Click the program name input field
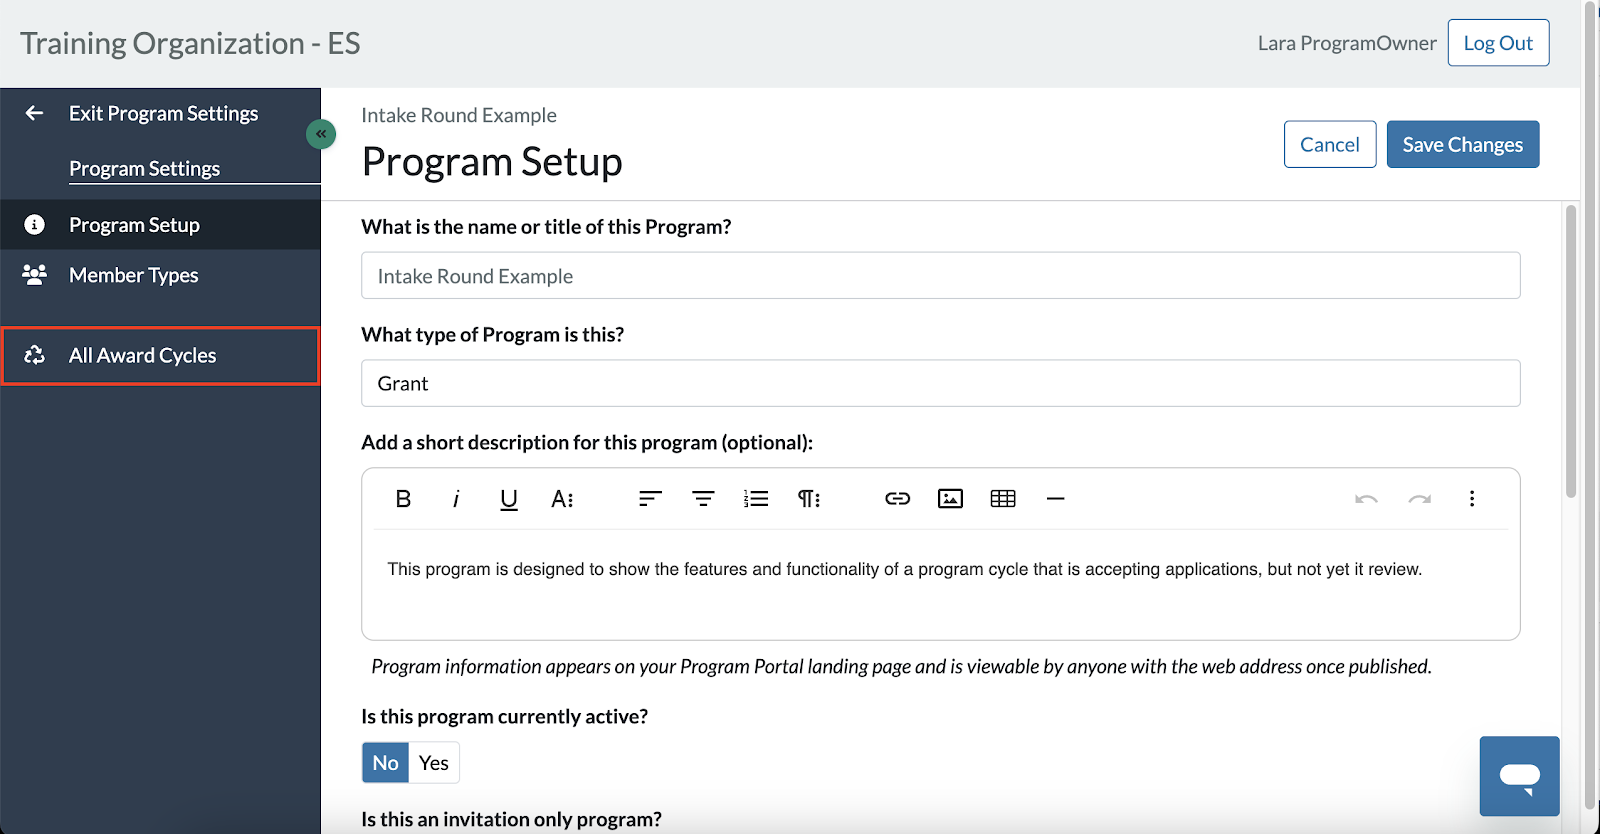Screen dimensions: 1600x834 click(939, 275)
